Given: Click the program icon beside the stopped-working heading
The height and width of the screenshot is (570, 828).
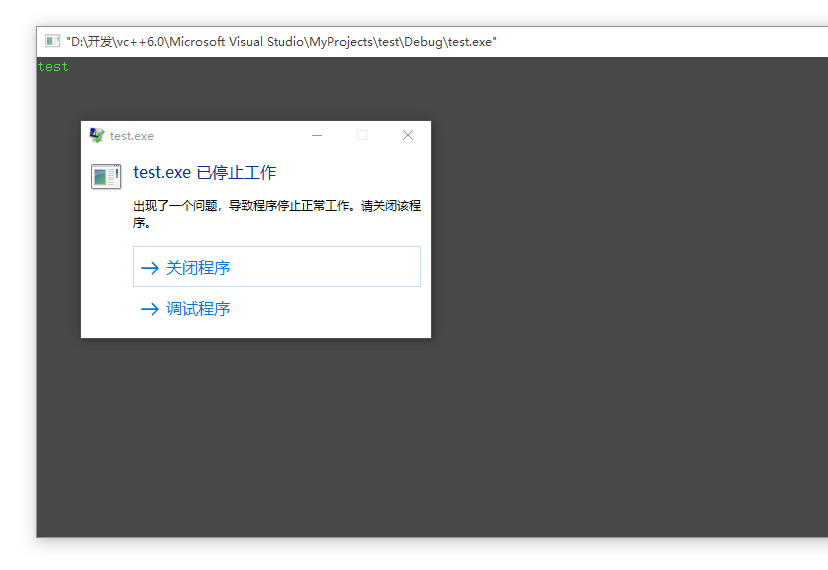Looking at the screenshot, I should click(106, 176).
